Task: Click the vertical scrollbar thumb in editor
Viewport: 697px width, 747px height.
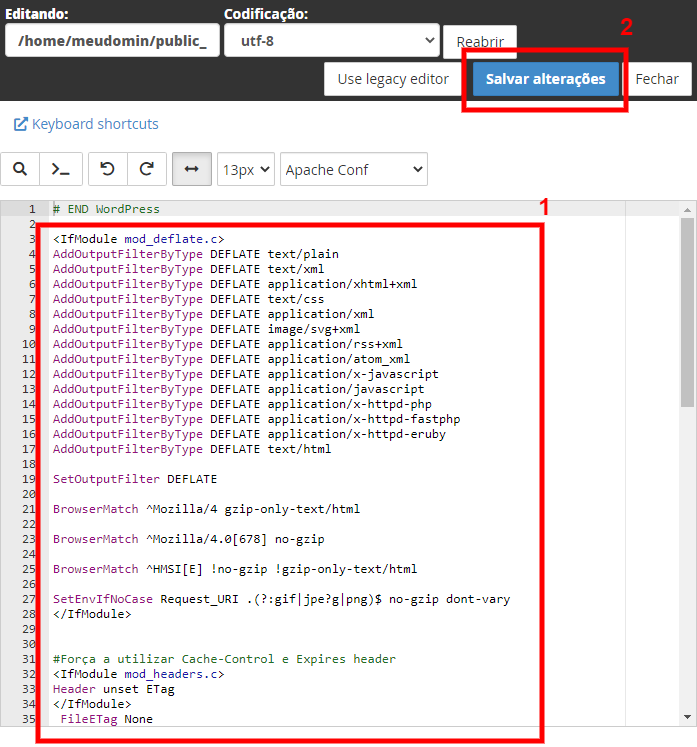Action: click(x=687, y=313)
